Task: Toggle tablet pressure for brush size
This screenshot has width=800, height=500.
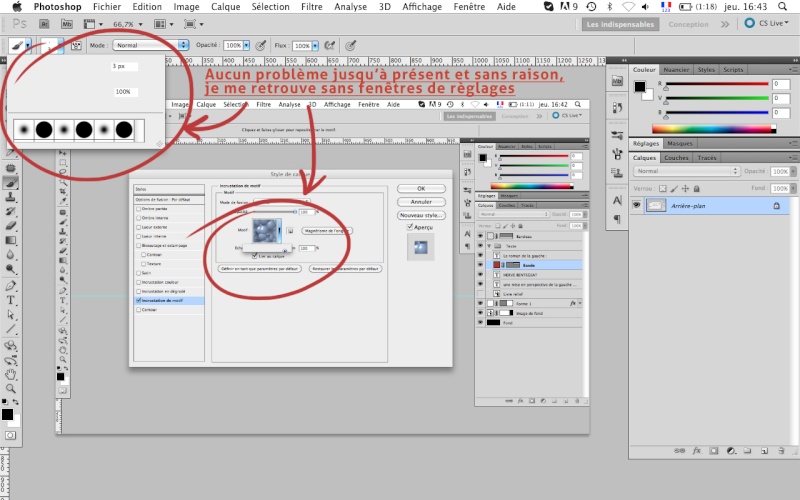Action: tap(350, 45)
